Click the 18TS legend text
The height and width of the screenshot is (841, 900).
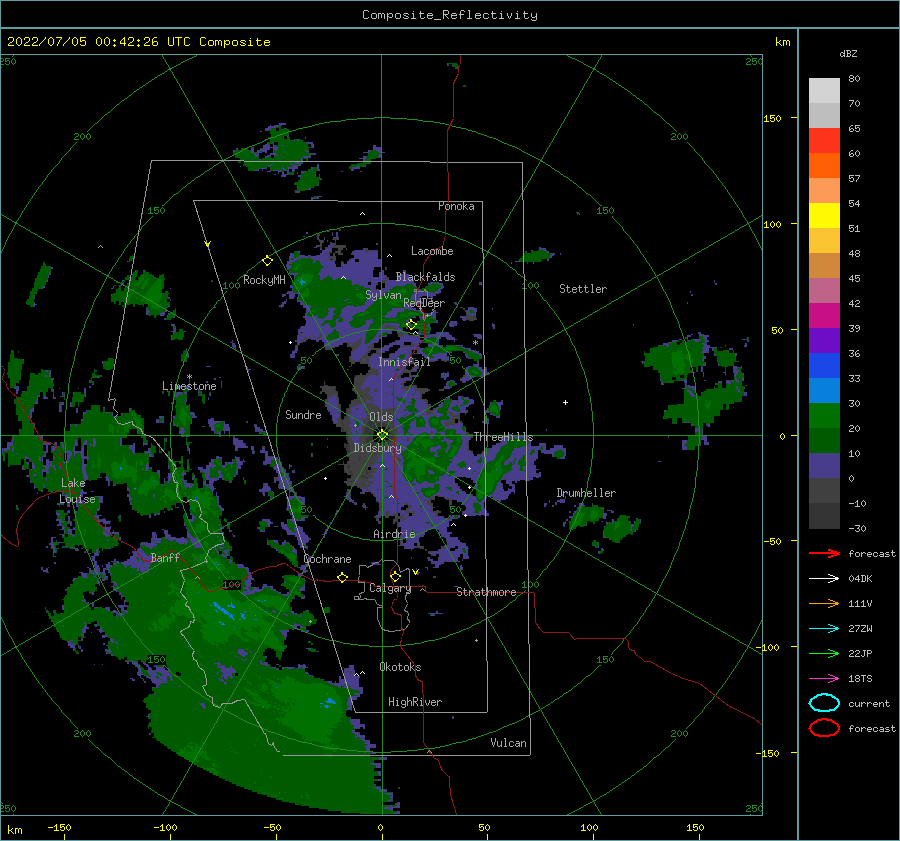pyautogui.click(x=860, y=679)
